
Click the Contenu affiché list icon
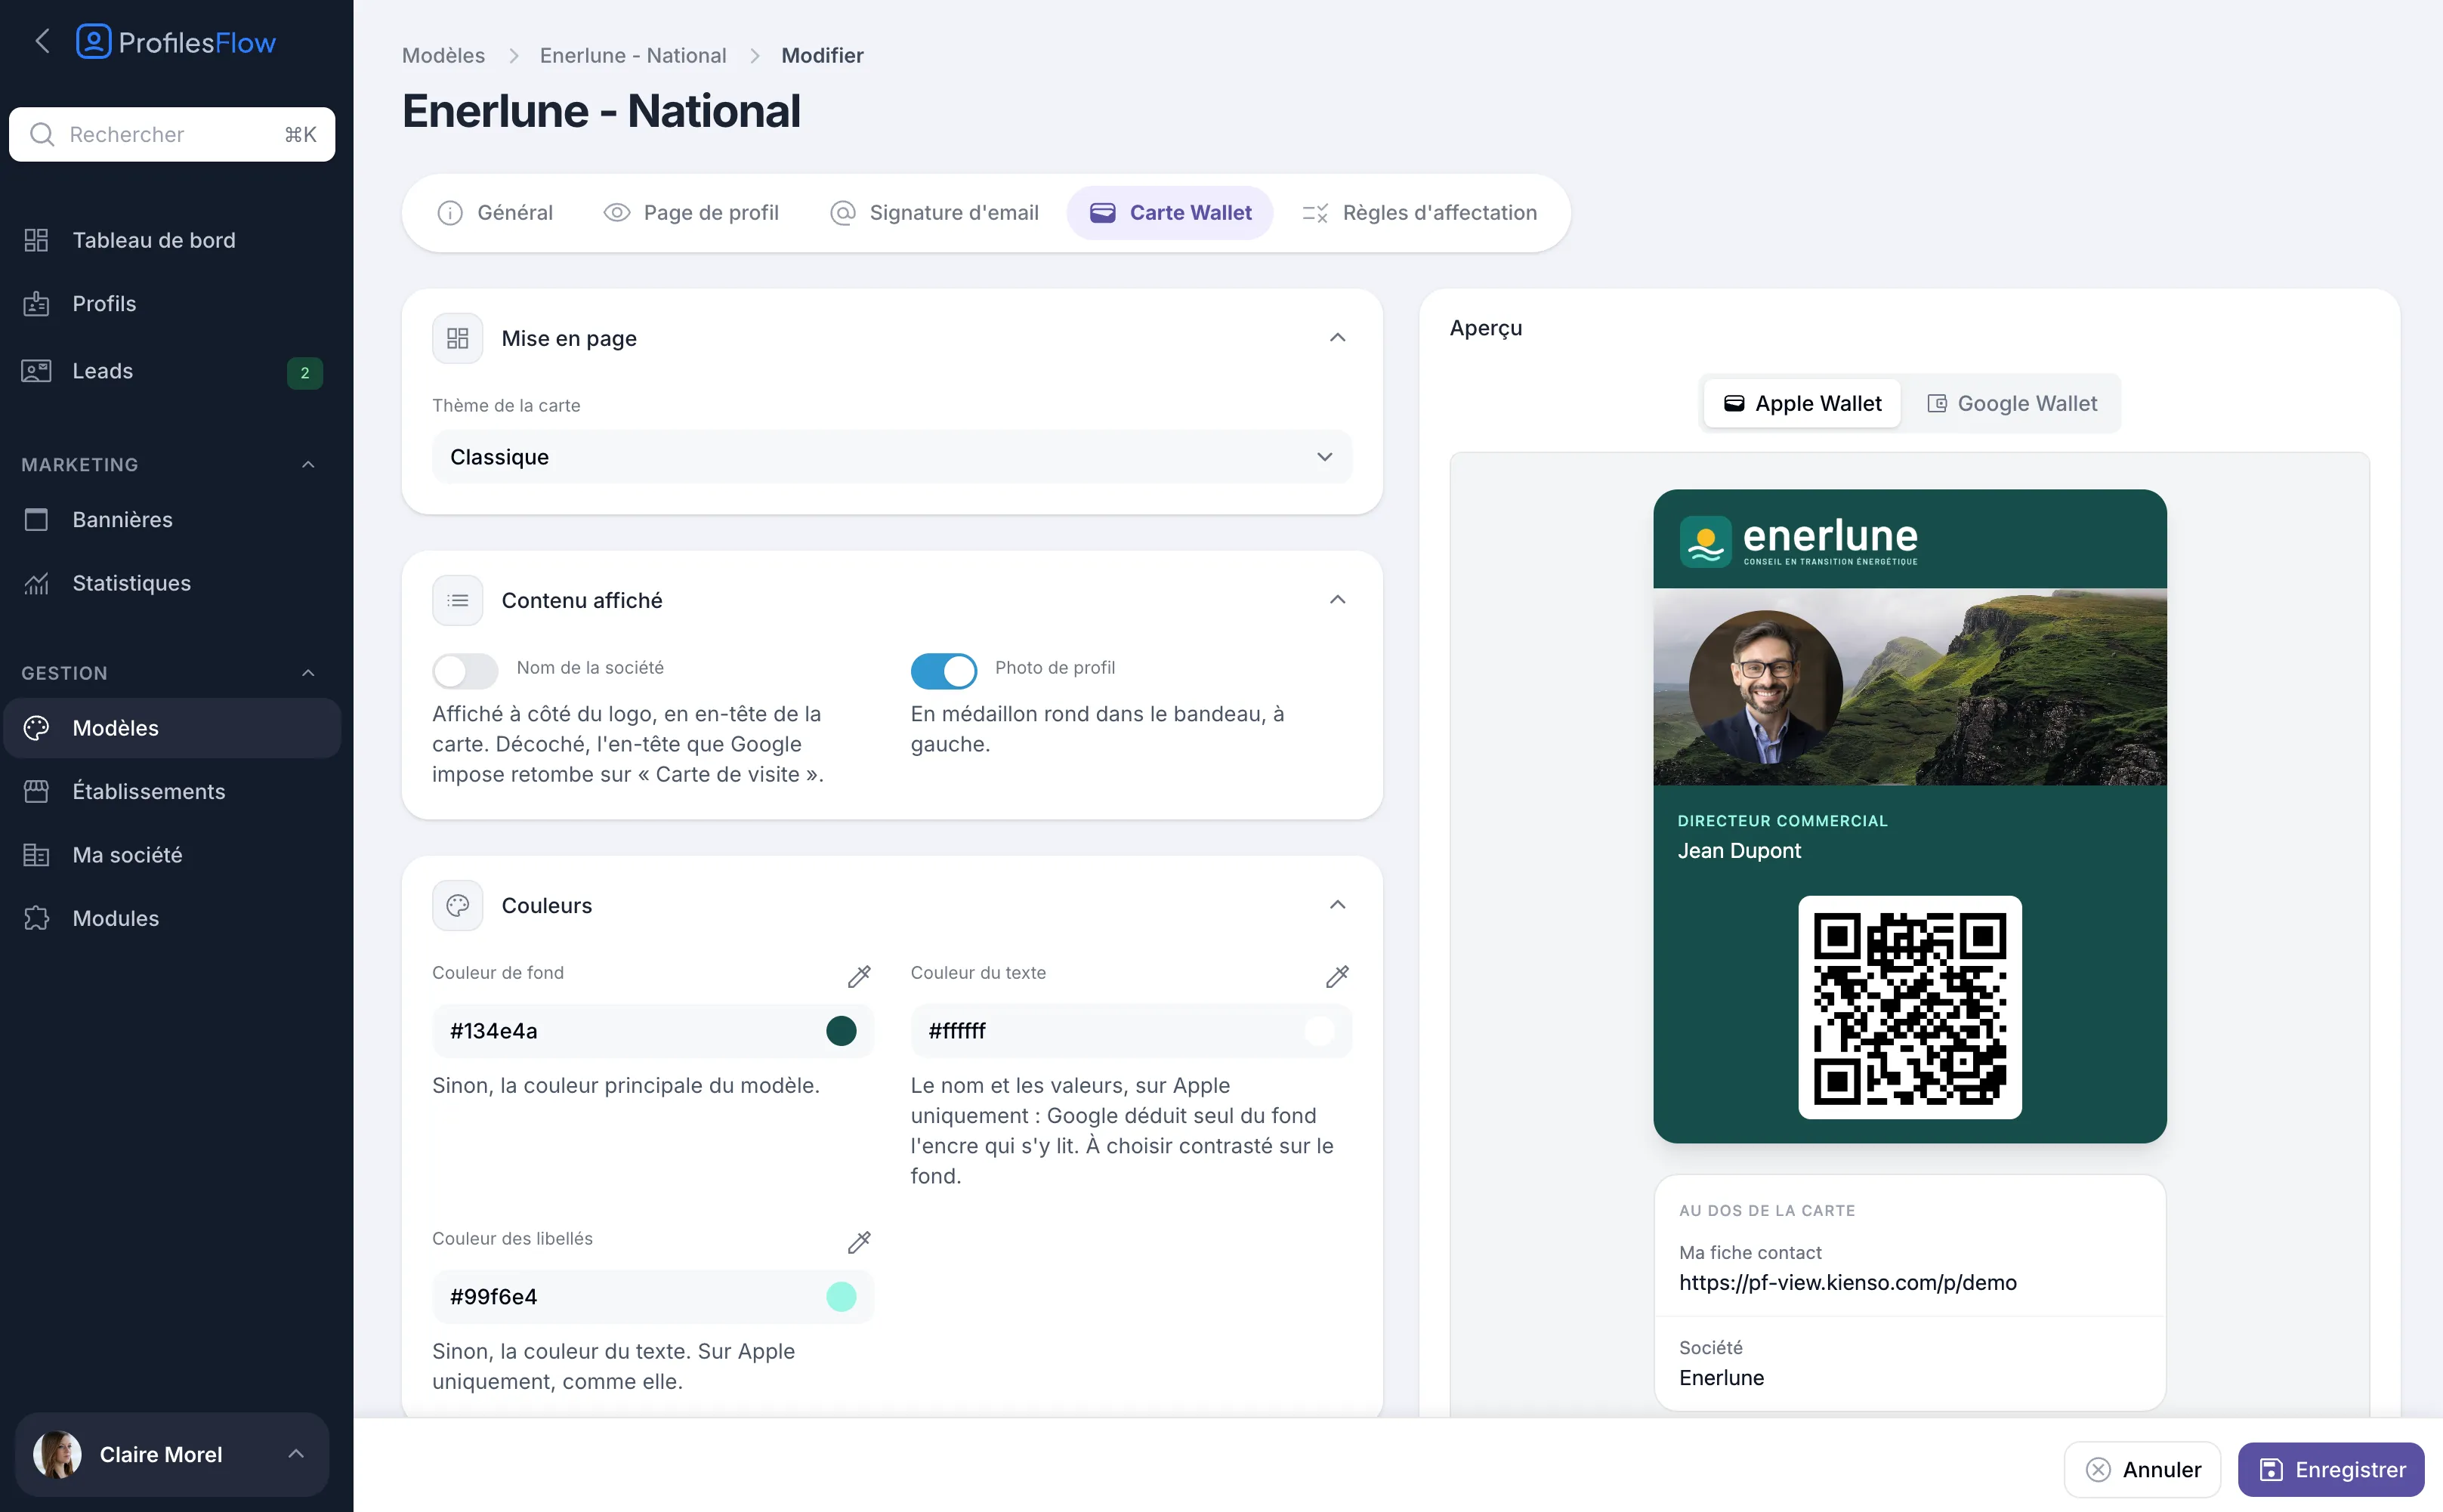(x=457, y=600)
